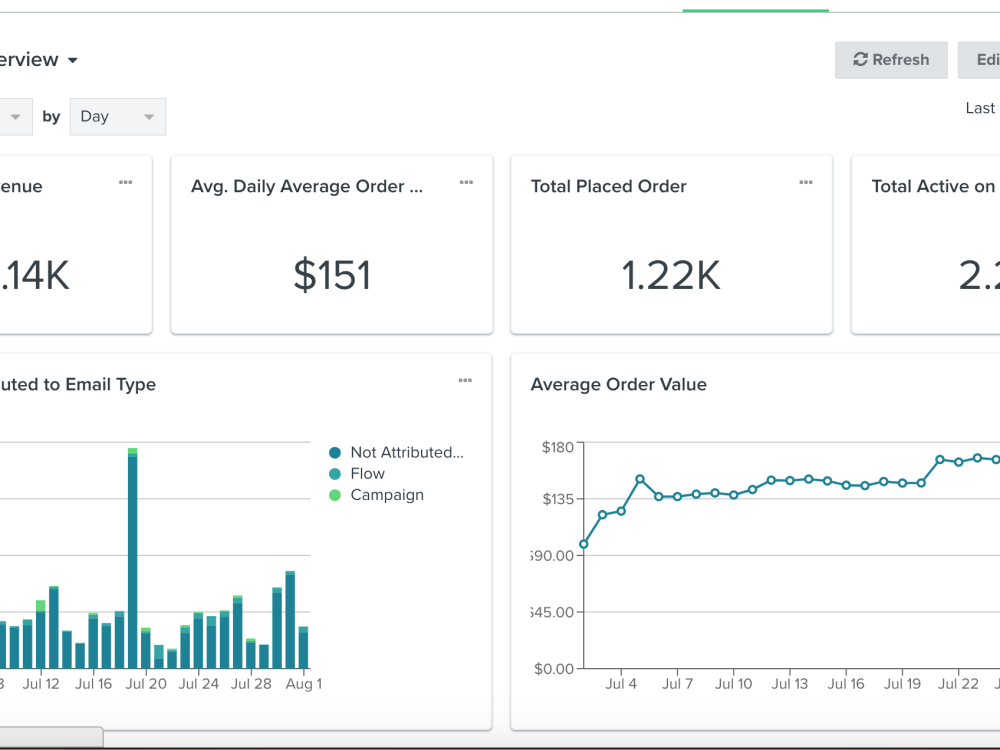This screenshot has width=1000, height=750.
Task: Click the first Average Order Value data point
Action: point(584,544)
